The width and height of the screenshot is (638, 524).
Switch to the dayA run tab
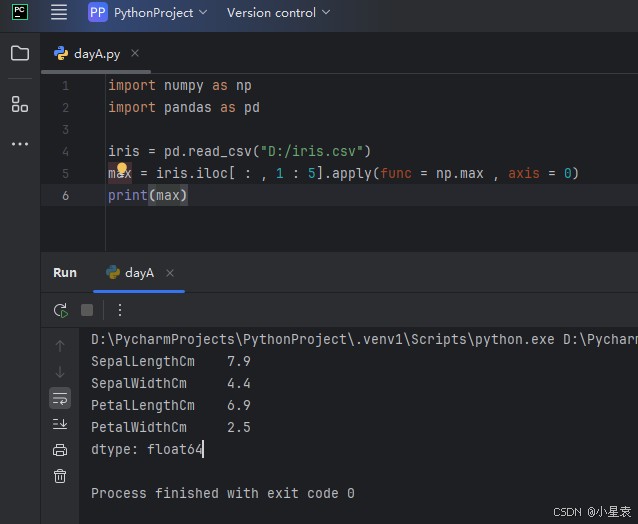pos(139,273)
